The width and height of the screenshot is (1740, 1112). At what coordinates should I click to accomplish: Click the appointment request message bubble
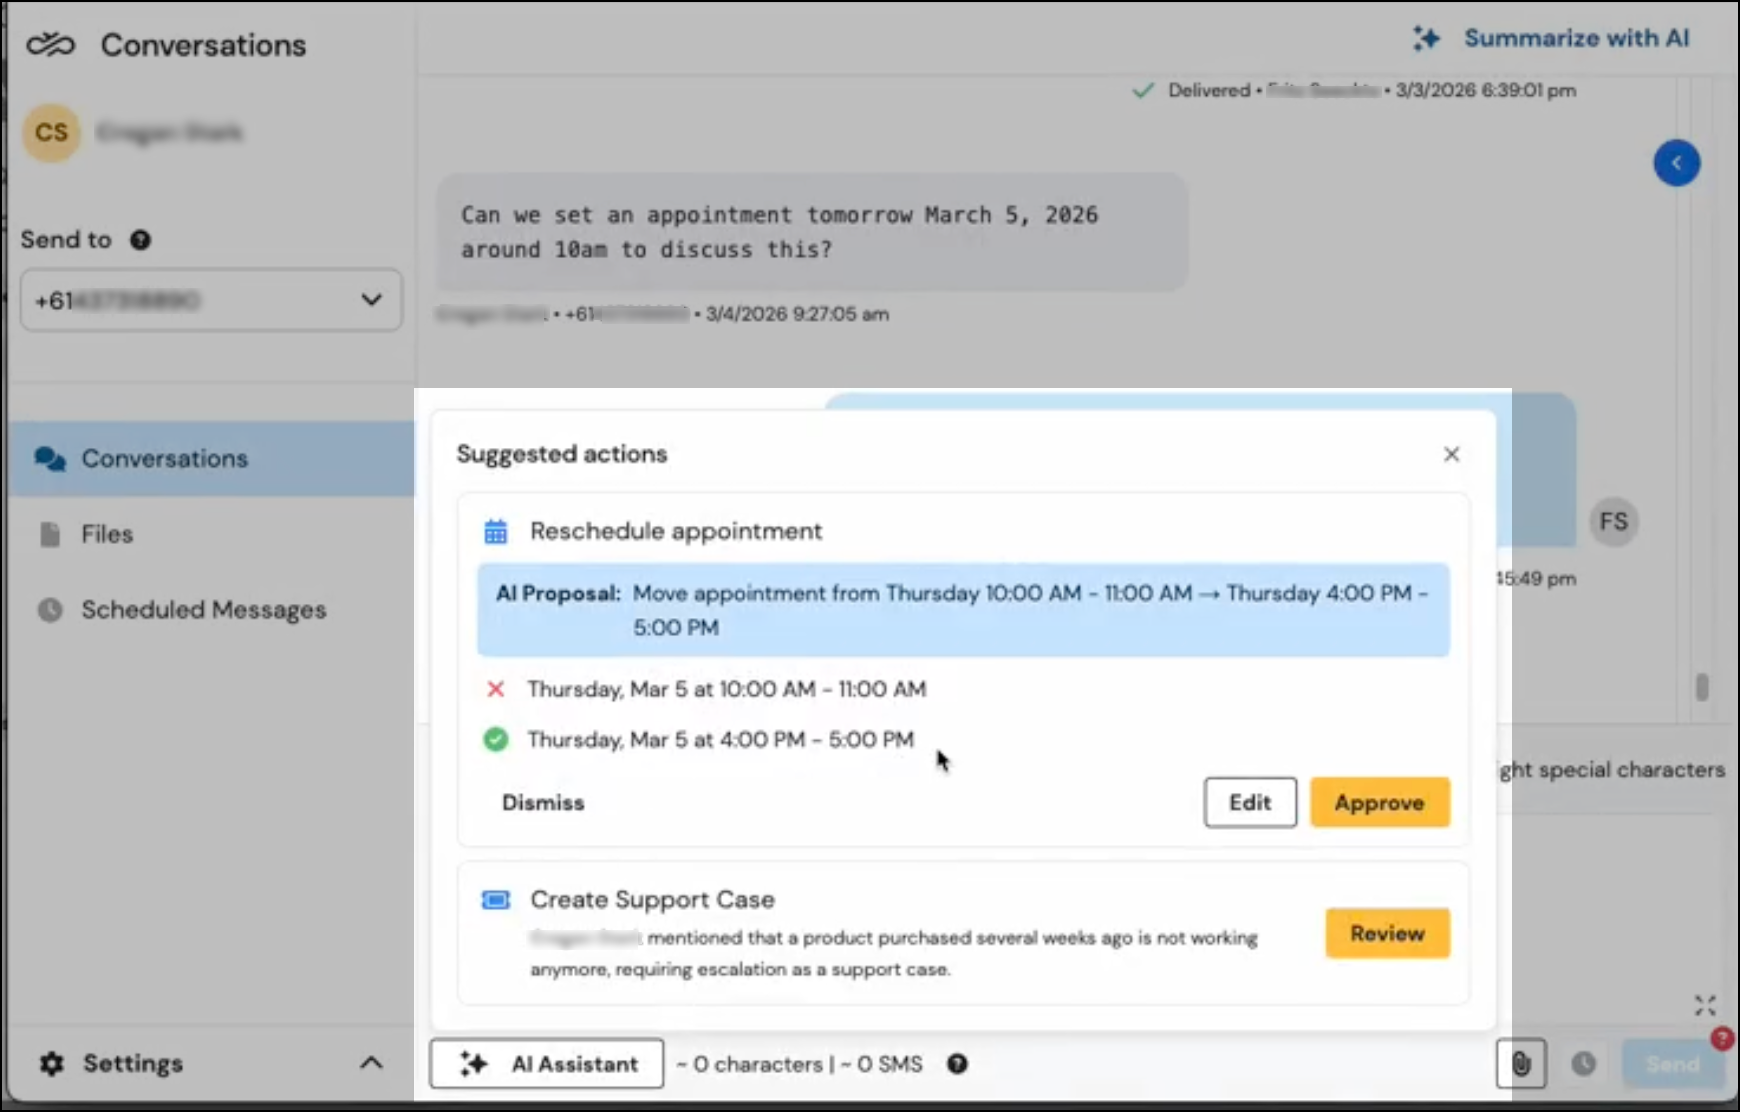pos(812,232)
